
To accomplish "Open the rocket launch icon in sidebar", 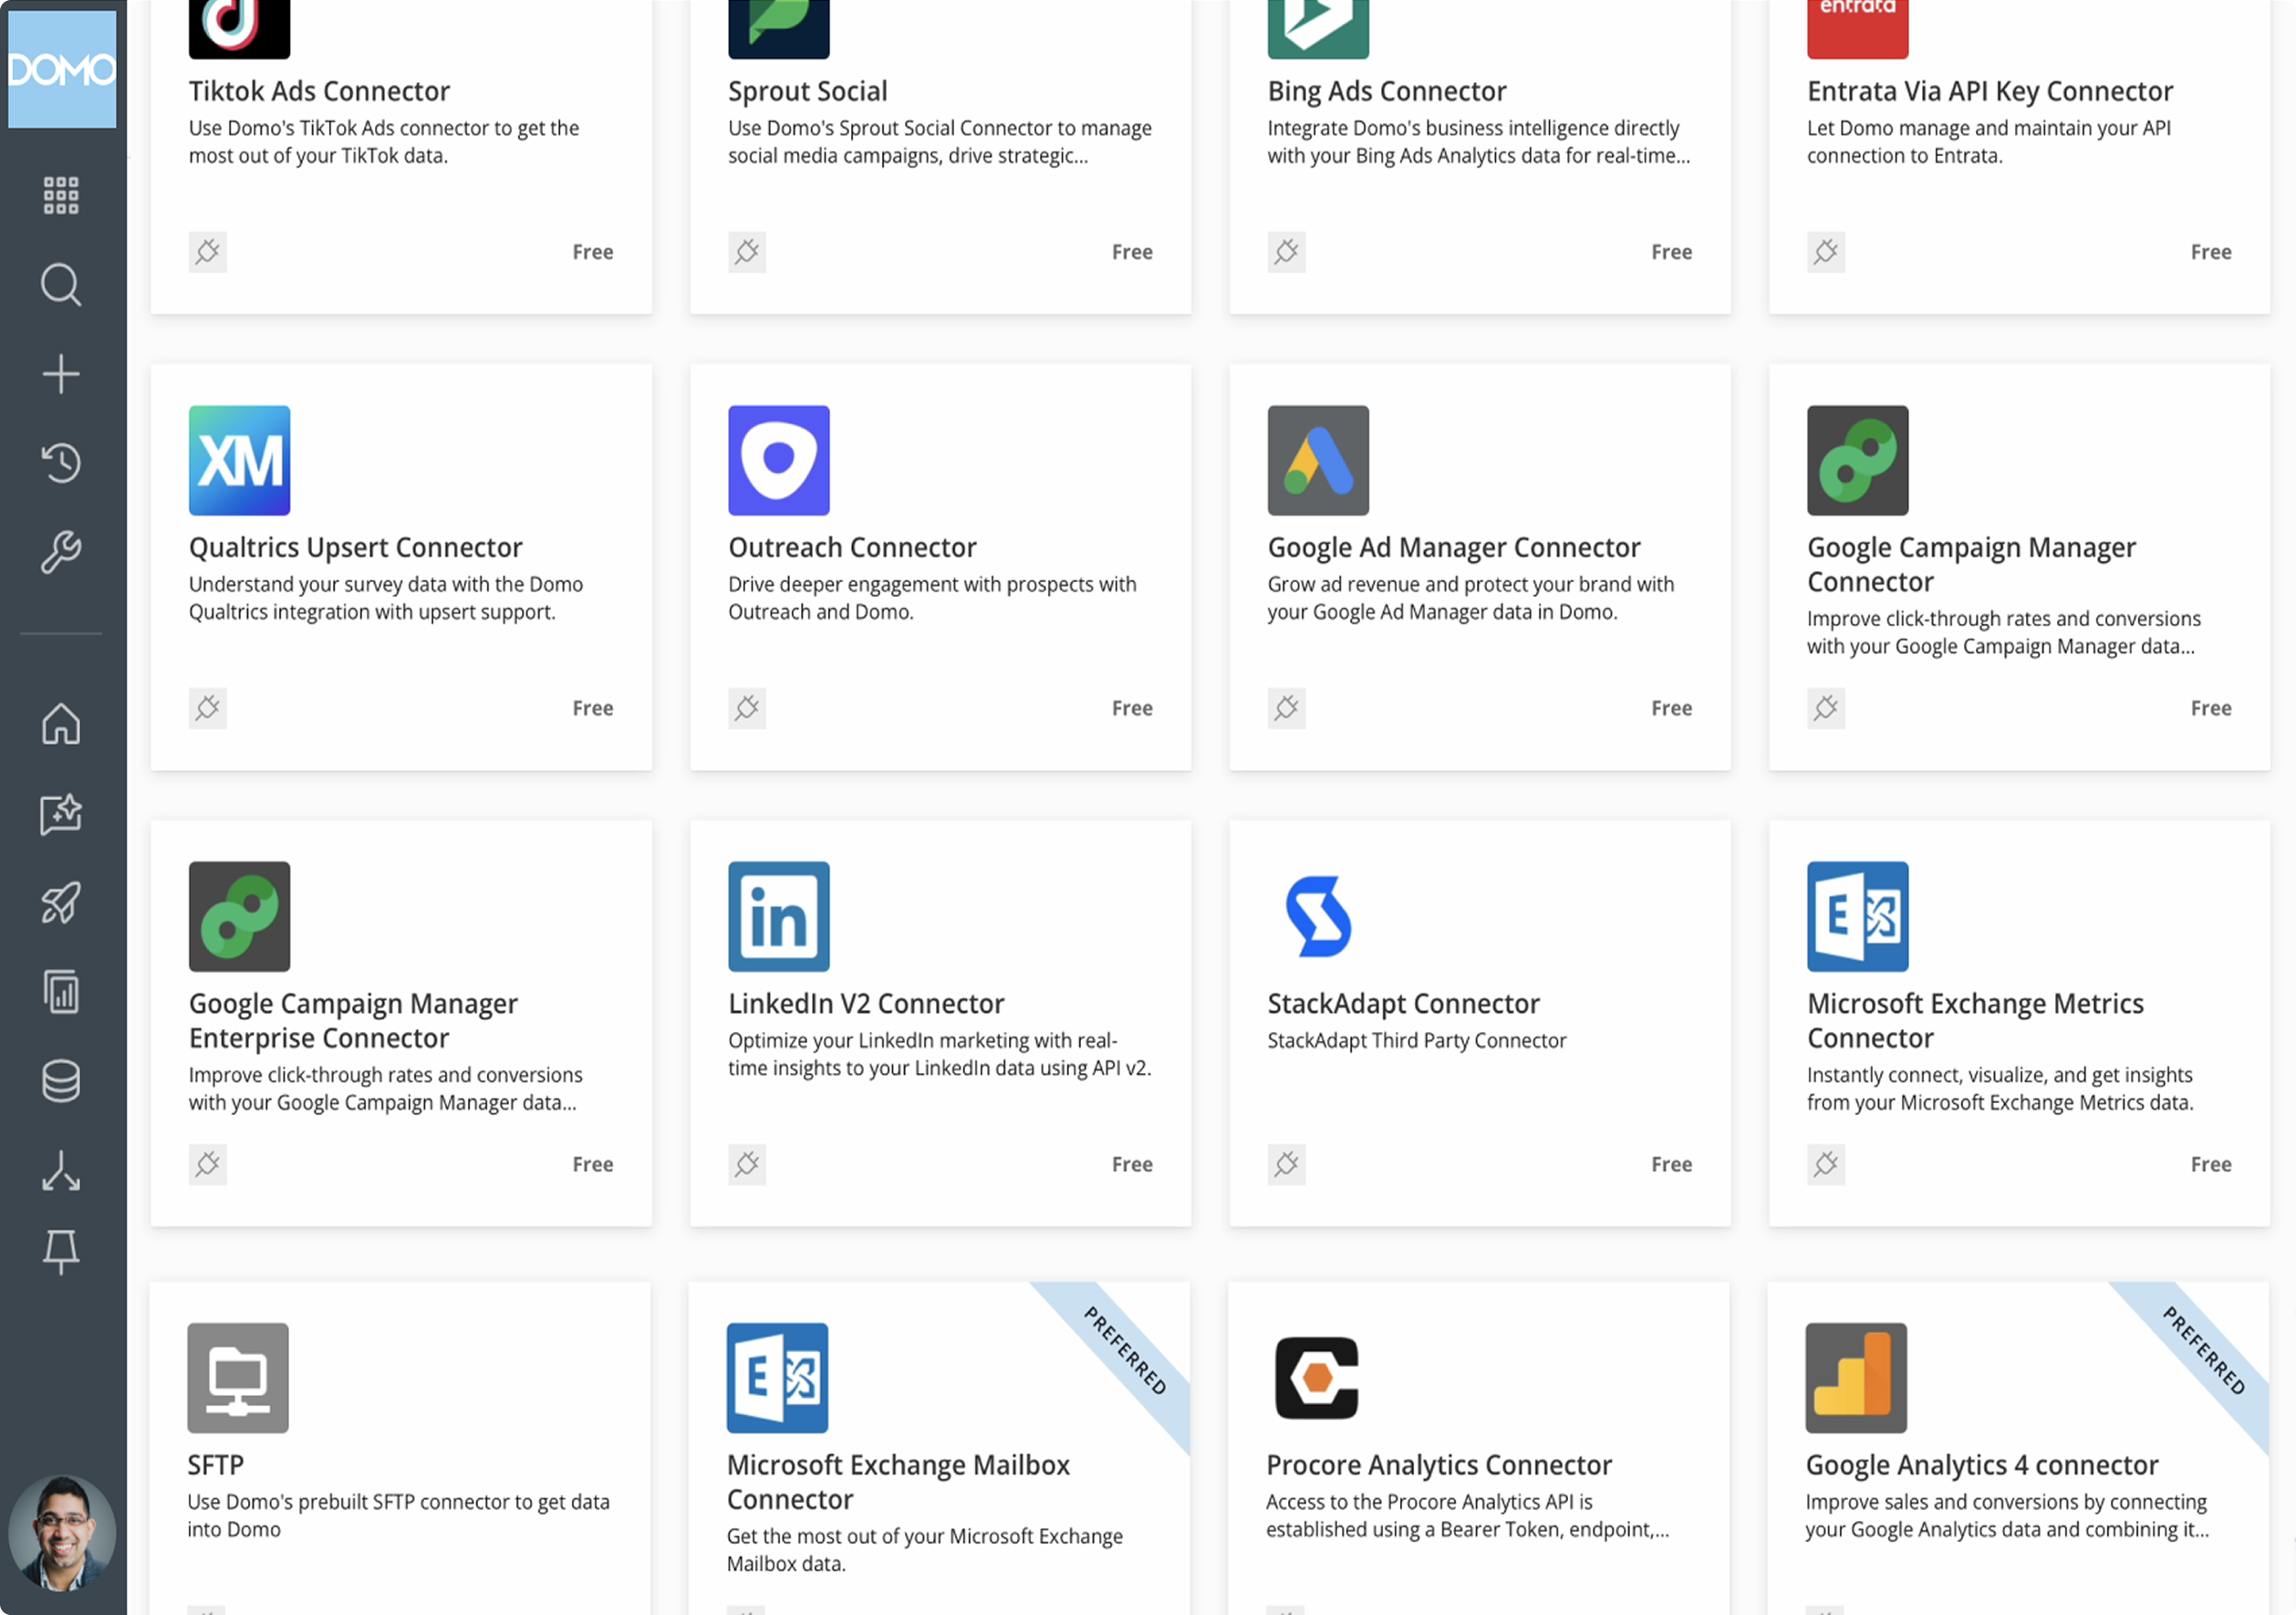I will tap(61, 903).
